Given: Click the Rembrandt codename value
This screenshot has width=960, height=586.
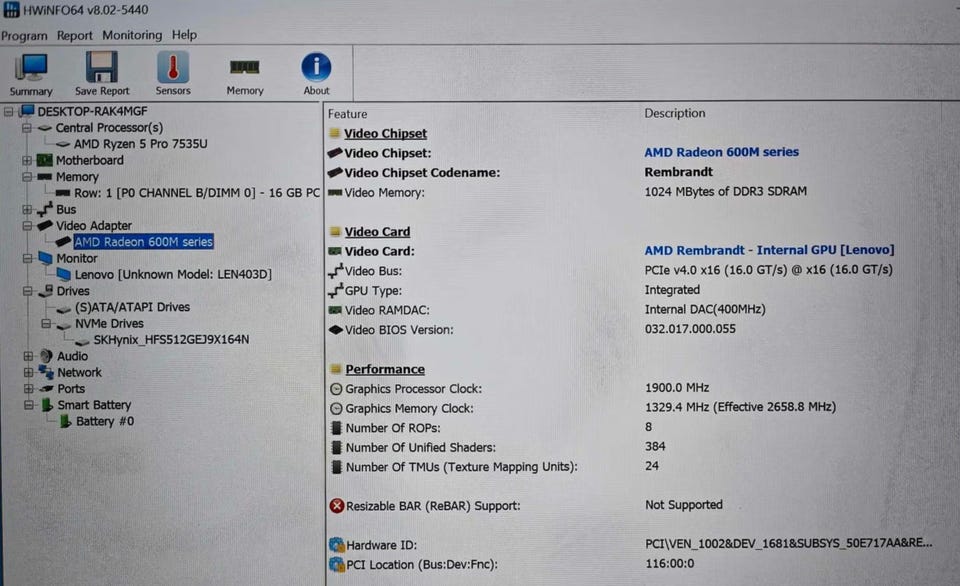Looking at the screenshot, I should pos(678,172).
